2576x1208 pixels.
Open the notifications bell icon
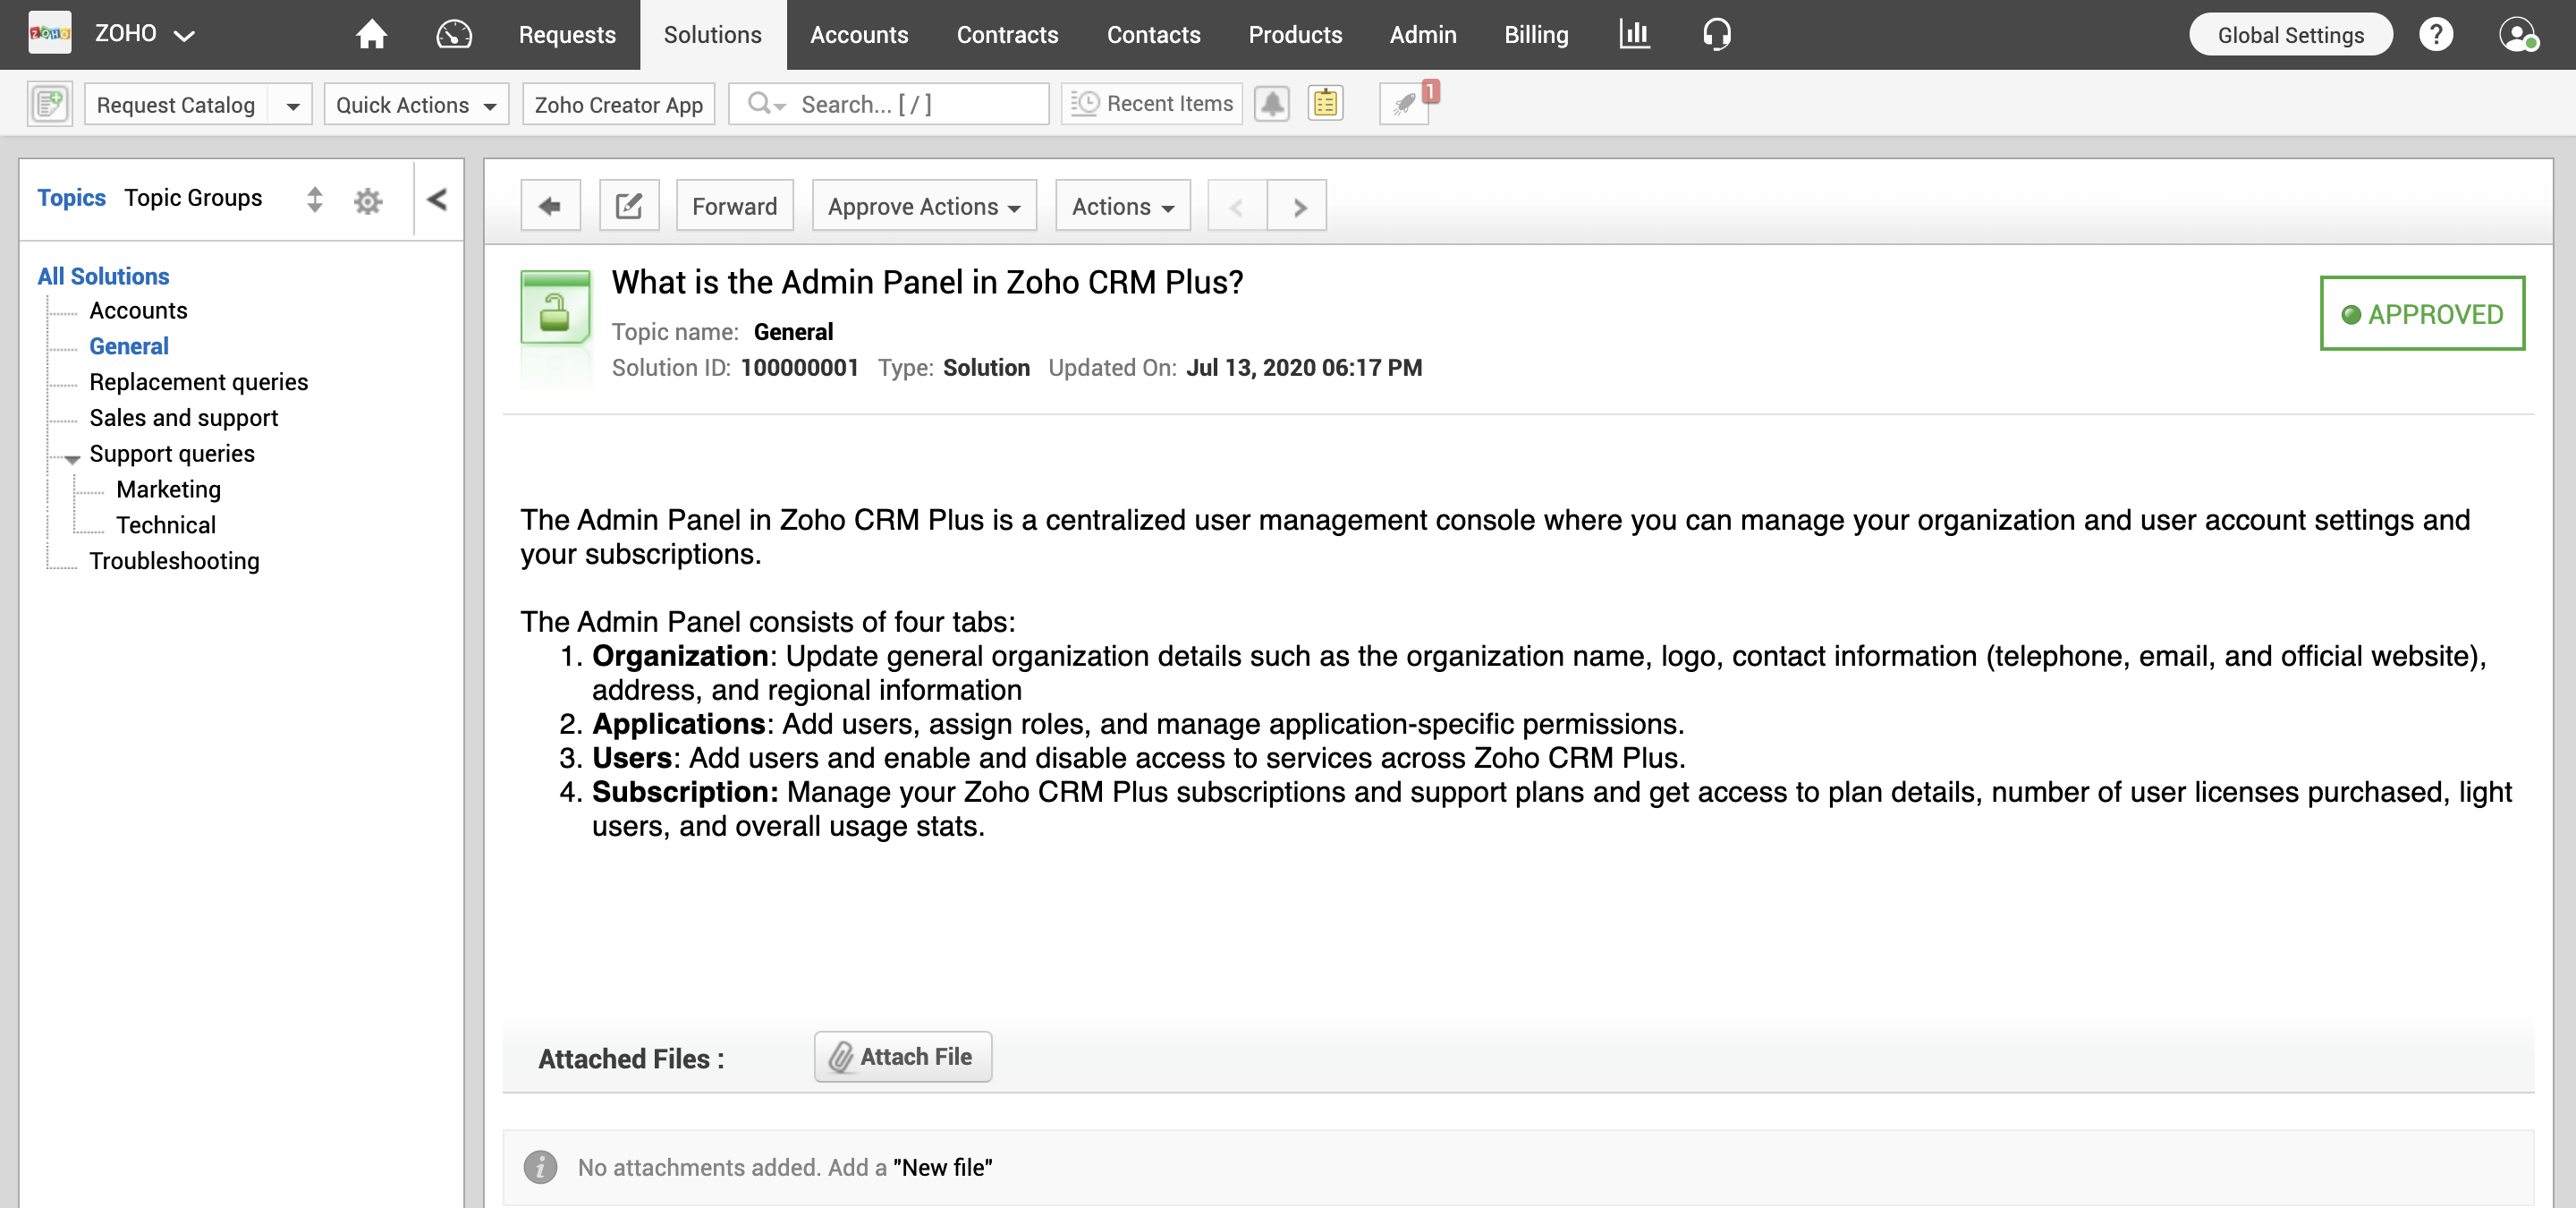coord(1272,103)
